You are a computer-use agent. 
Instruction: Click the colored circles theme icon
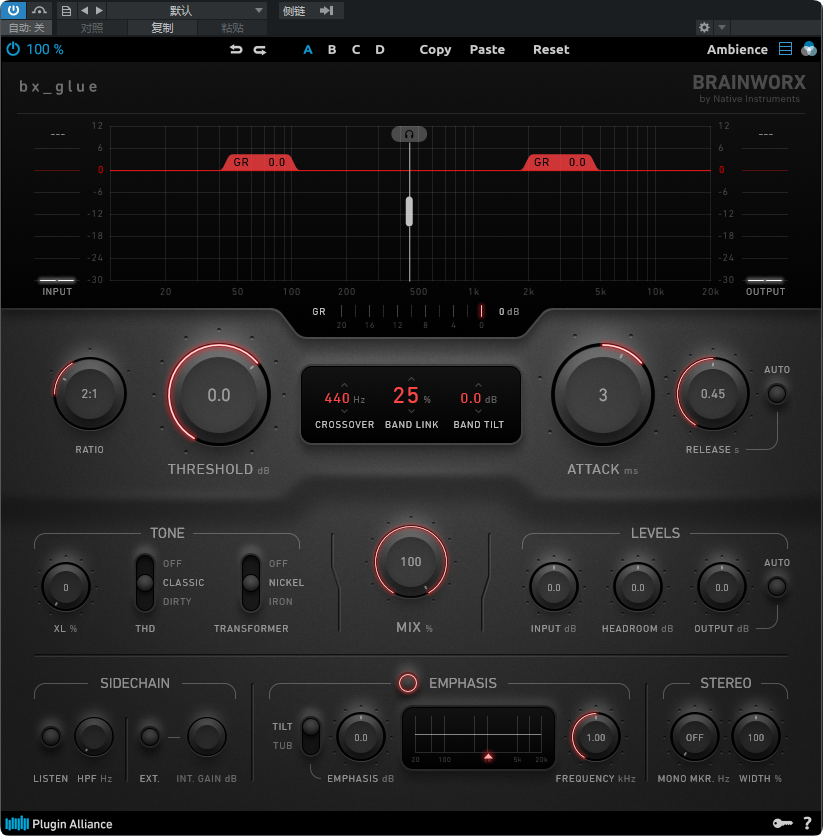pos(809,49)
